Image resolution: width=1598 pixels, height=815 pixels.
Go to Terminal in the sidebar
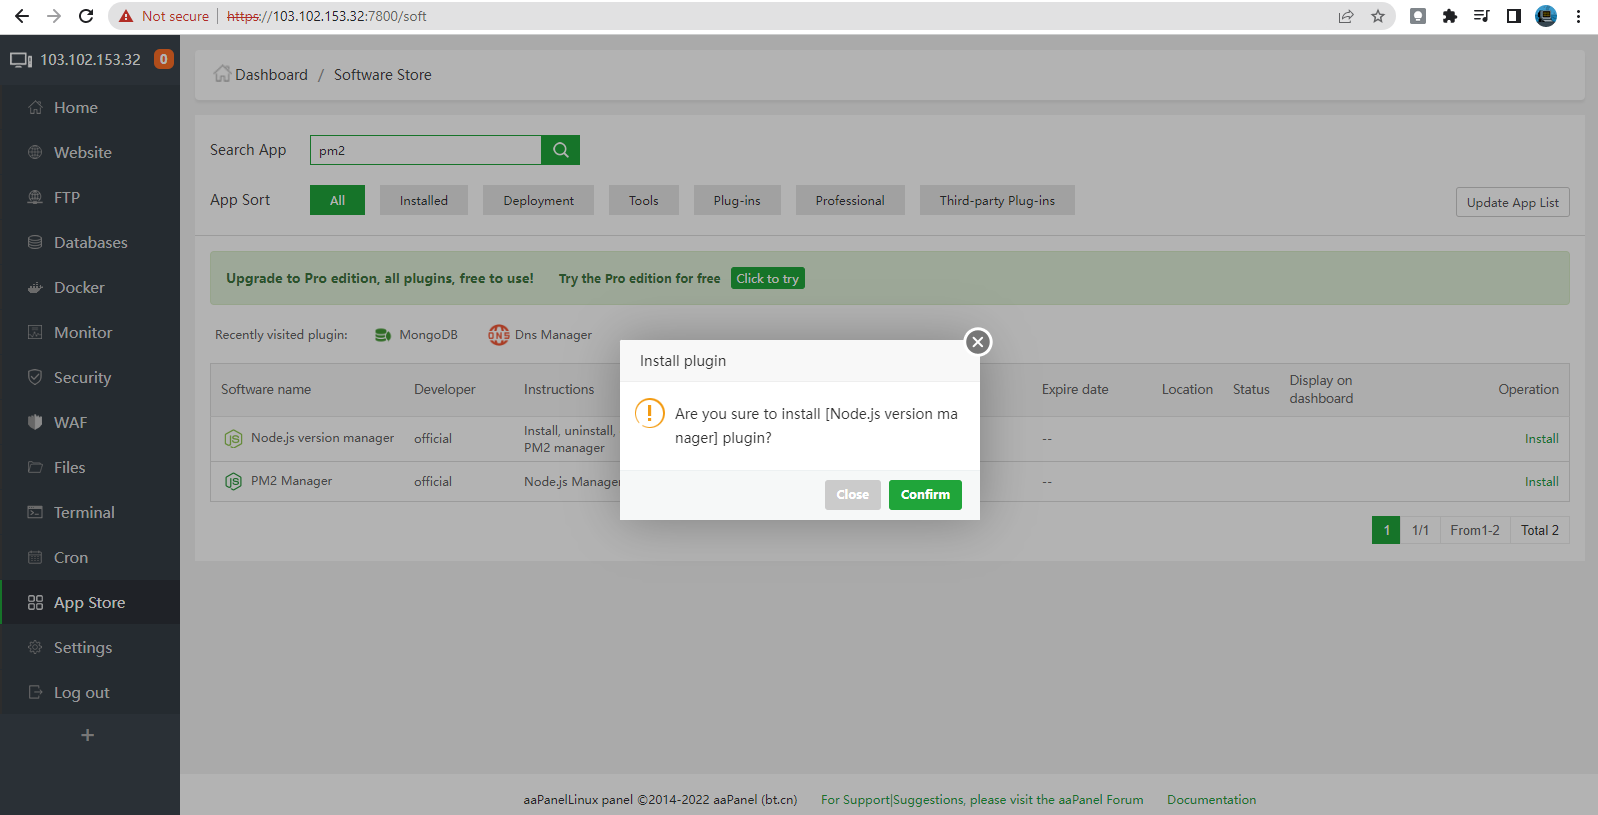tap(84, 513)
